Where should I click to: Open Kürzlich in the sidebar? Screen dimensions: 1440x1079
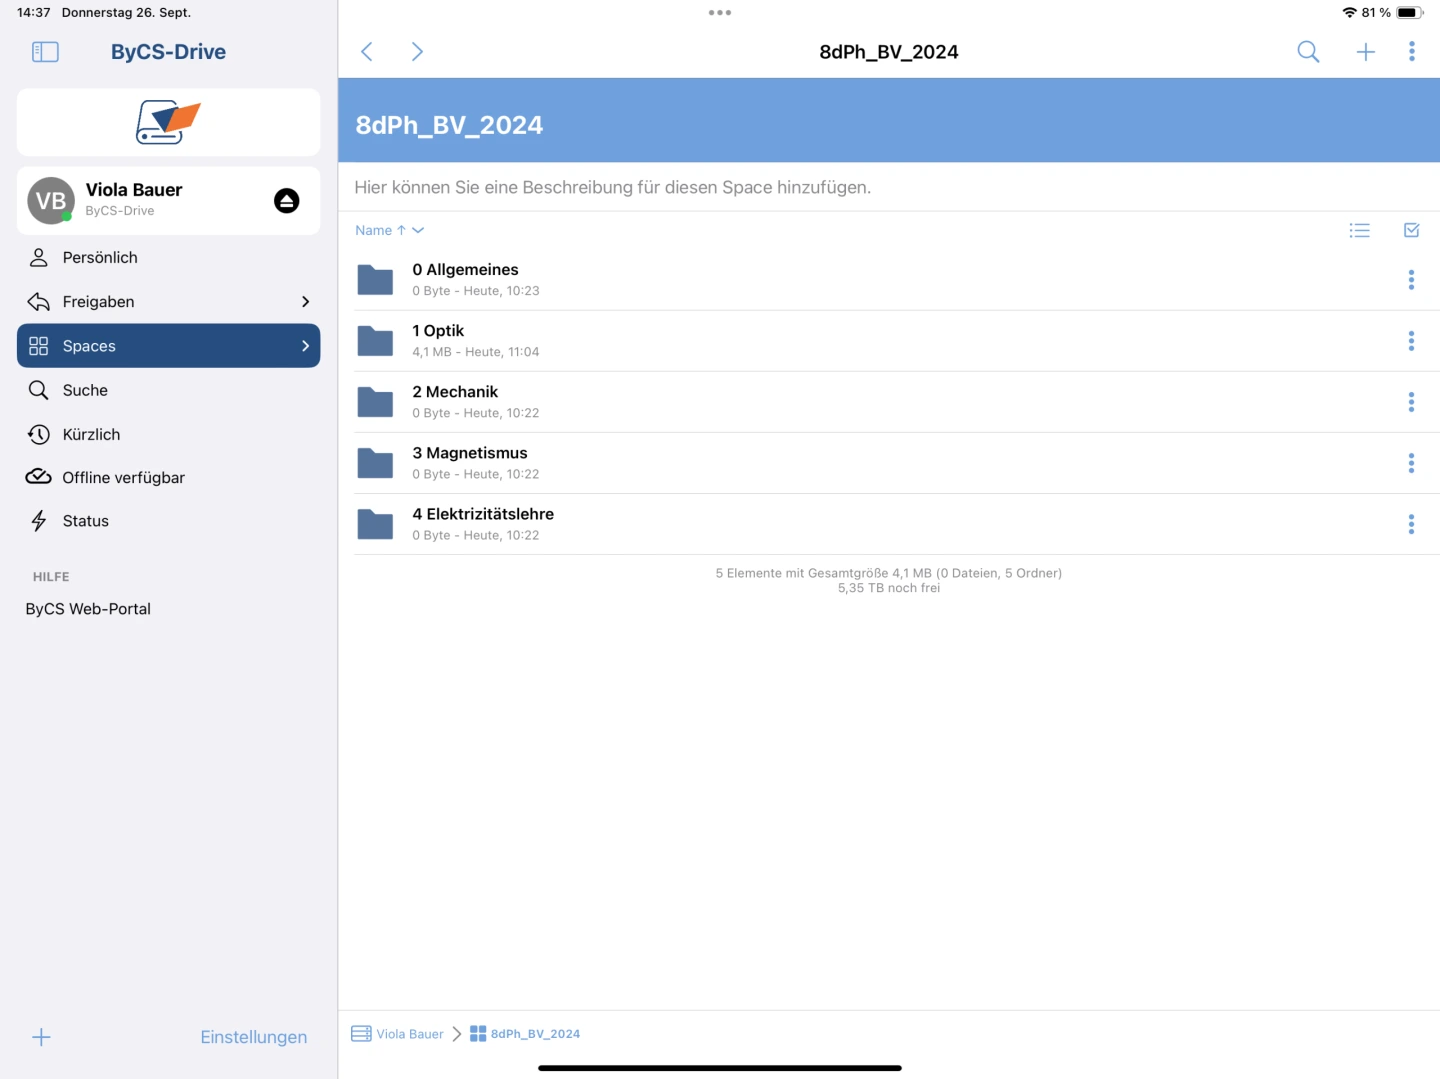coord(91,434)
